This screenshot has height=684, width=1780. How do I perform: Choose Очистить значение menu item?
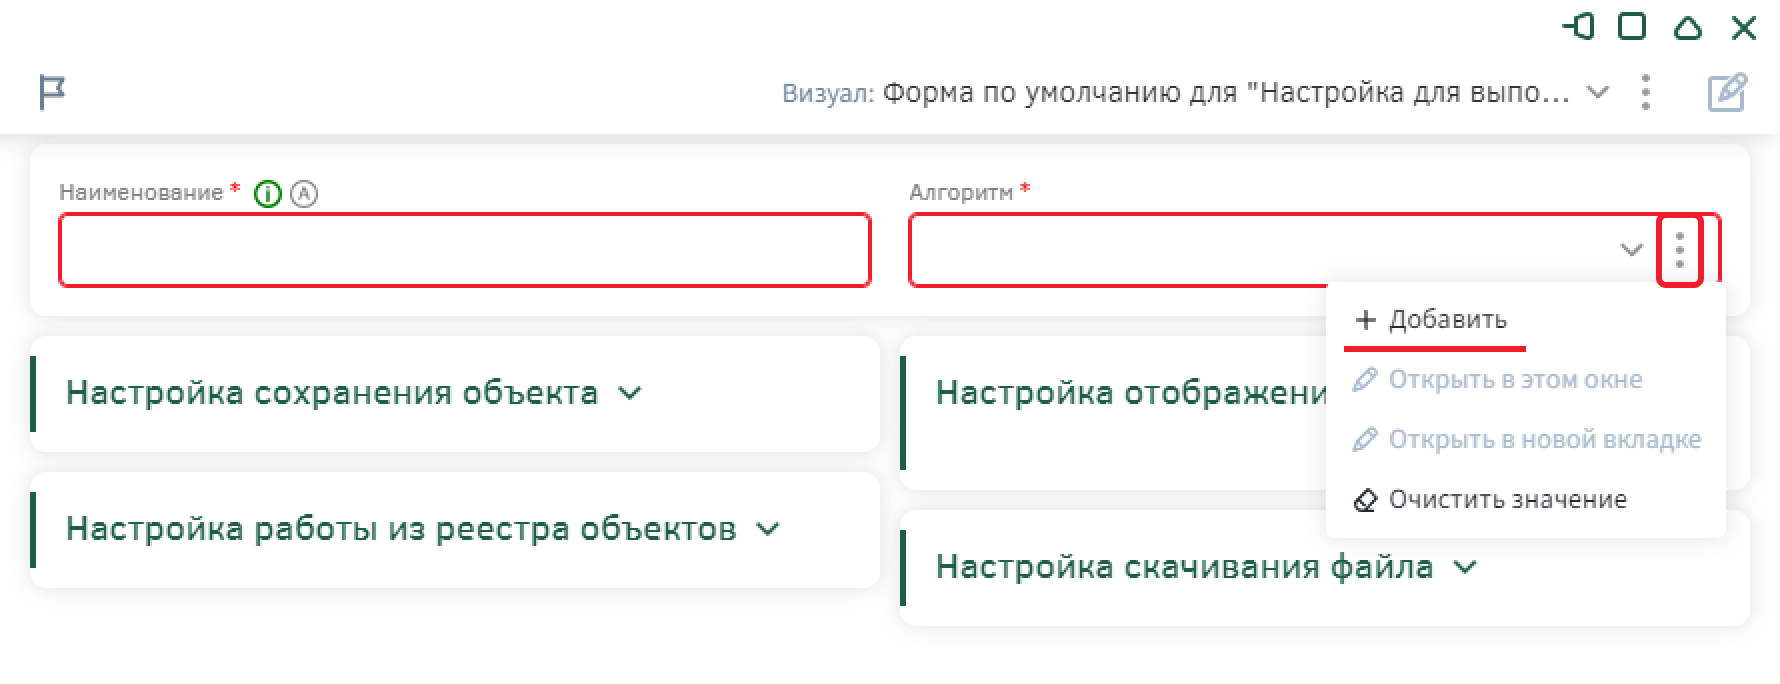click(1490, 500)
